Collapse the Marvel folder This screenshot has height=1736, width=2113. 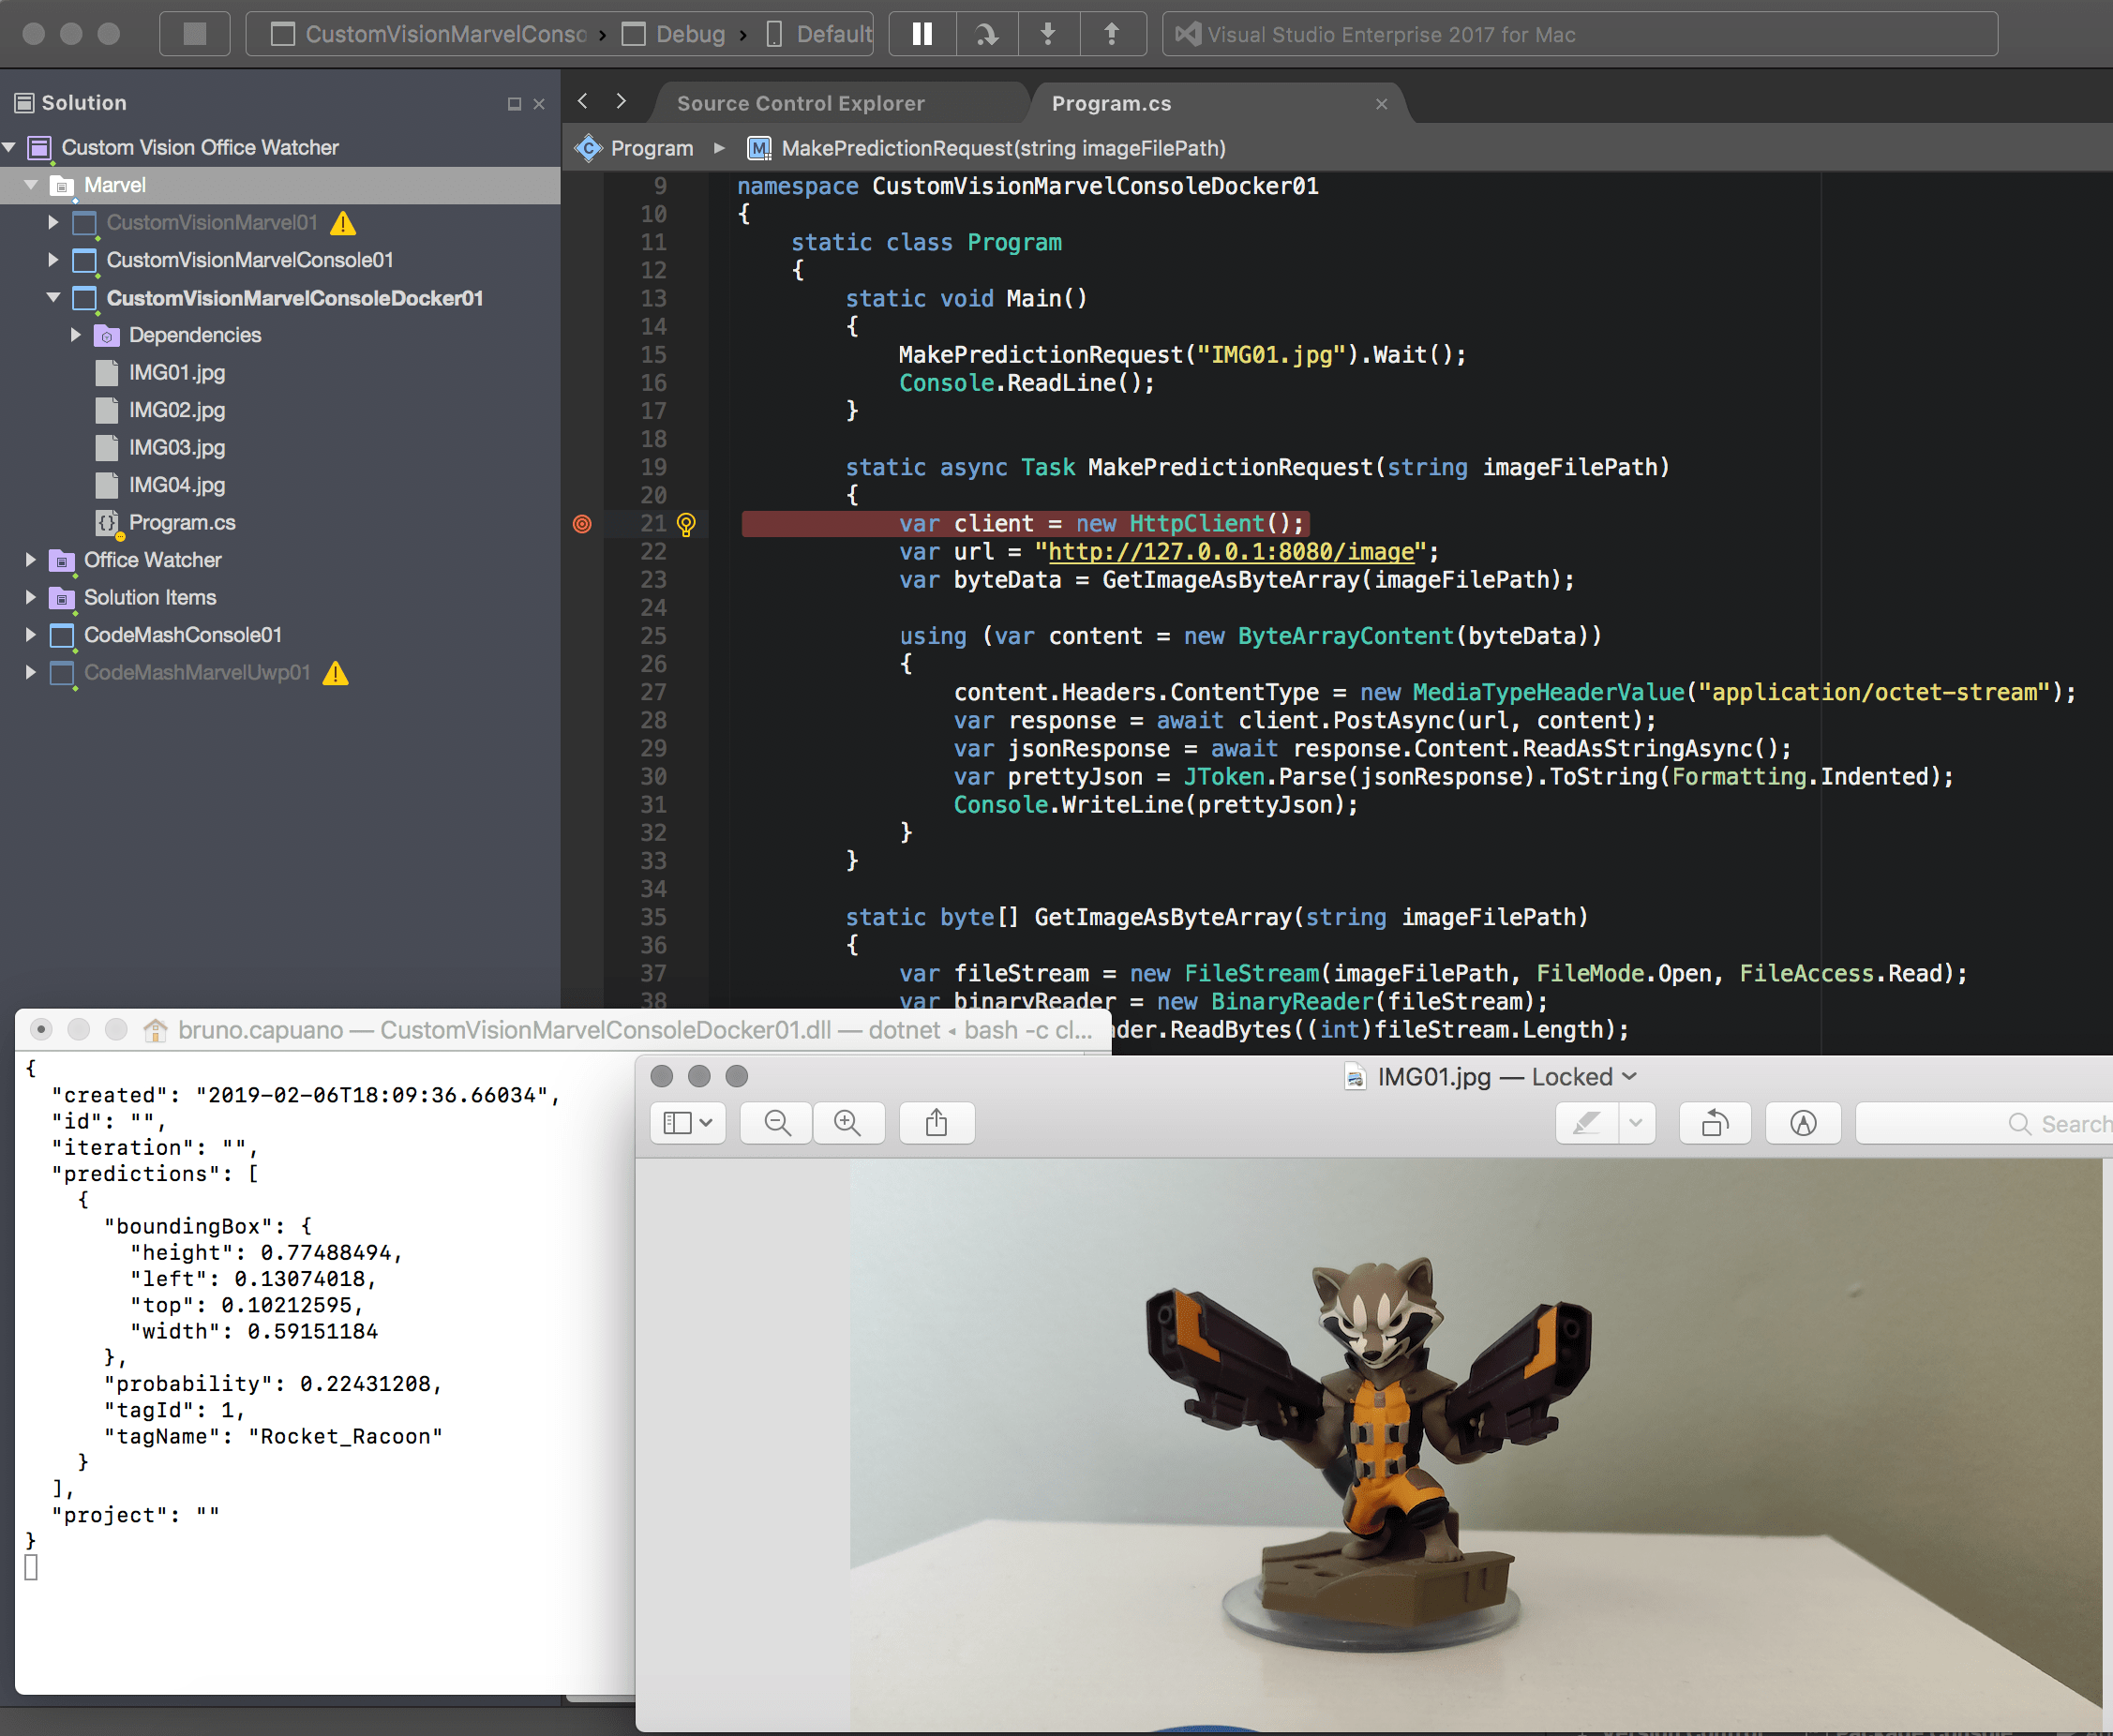click(31, 185)
